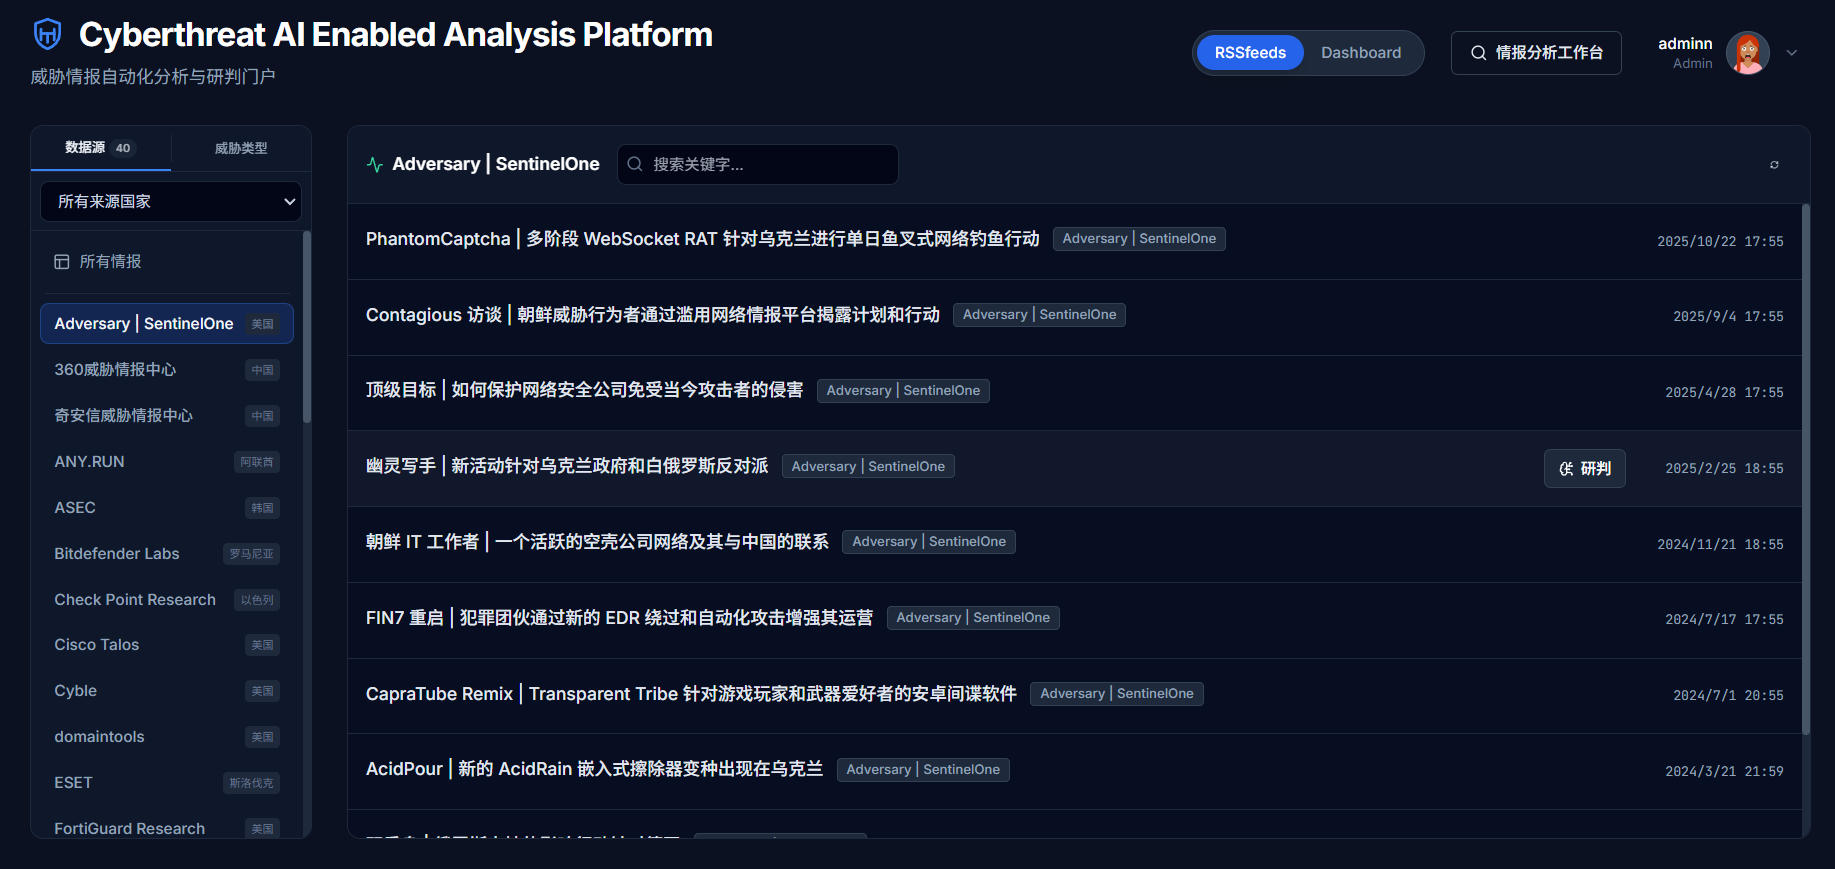Open the Contagious 访谈 article
This screenshot has width=1835, height=869.
[x=652, y=315]
